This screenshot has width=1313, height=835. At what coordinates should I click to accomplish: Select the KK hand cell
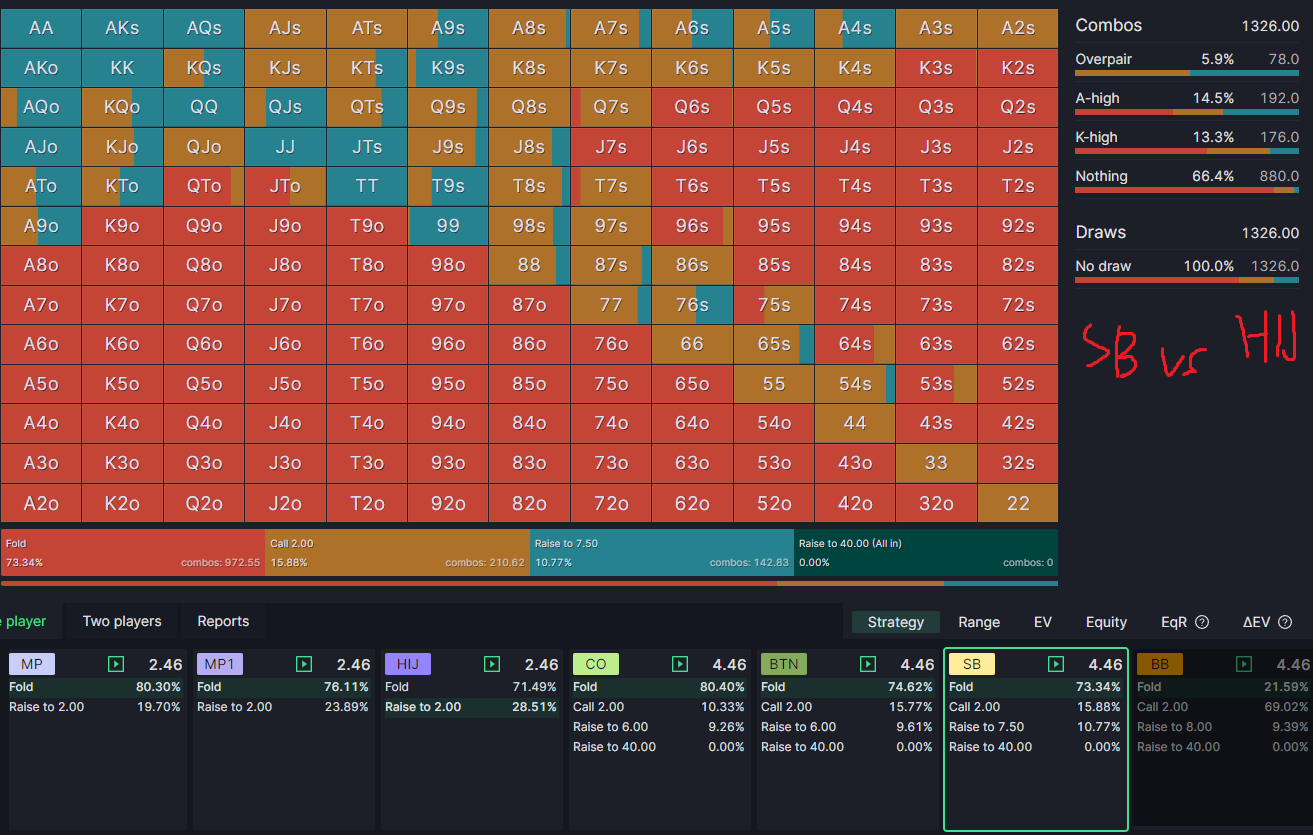click(122, 68)
